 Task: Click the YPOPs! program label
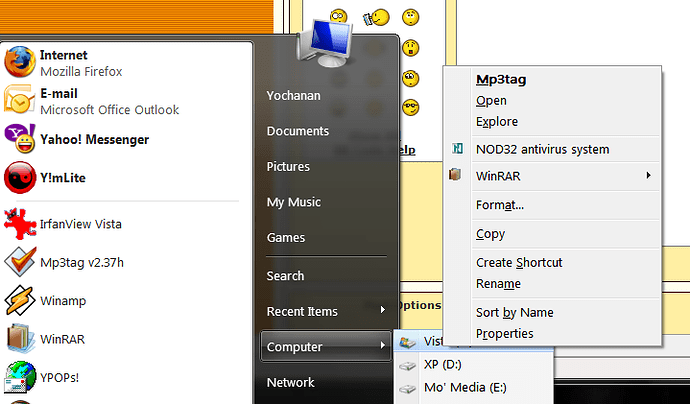pyautogui.click(x=59, y=378)
